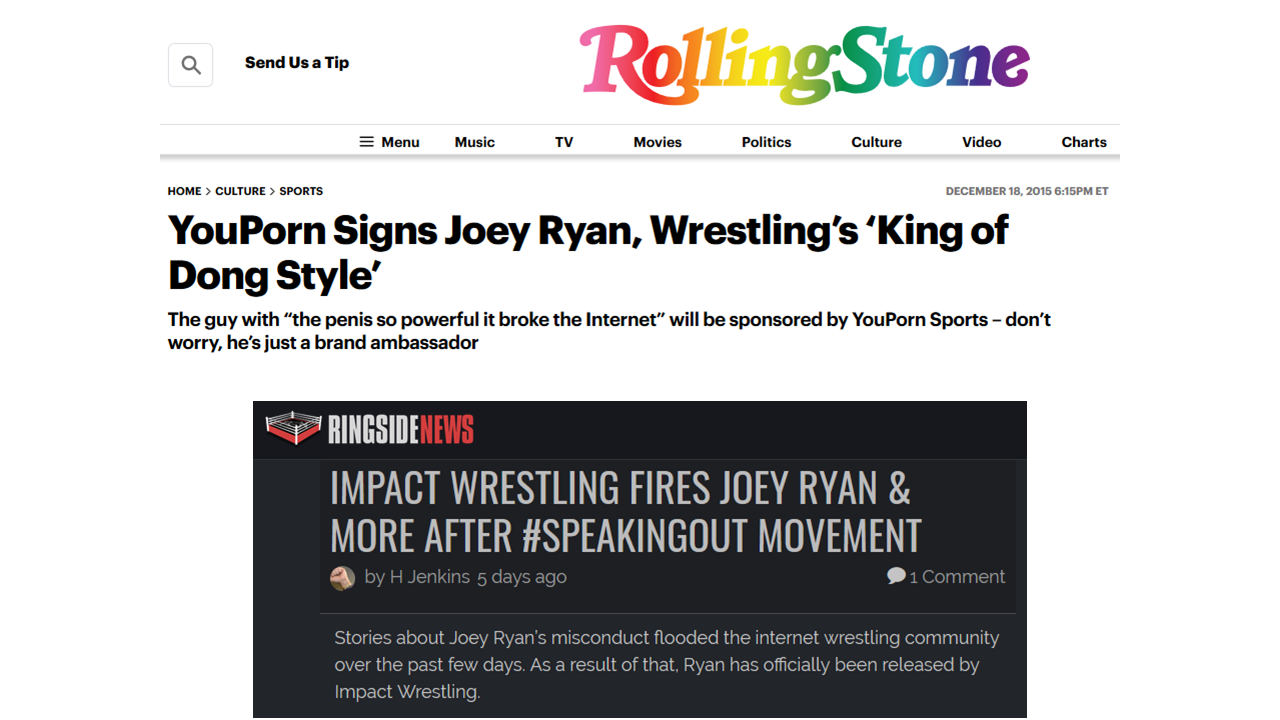The width and height of the screenshot is (1280, 720).
Task: Click the CULTURE breadcrumb link
Action: [x=240, y=191]
